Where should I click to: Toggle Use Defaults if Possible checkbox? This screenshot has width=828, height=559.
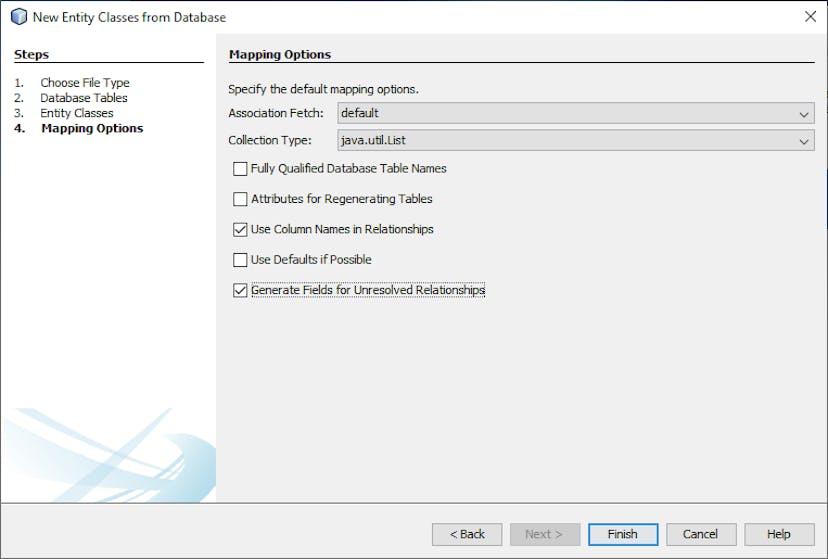click(x=240, y=260)
